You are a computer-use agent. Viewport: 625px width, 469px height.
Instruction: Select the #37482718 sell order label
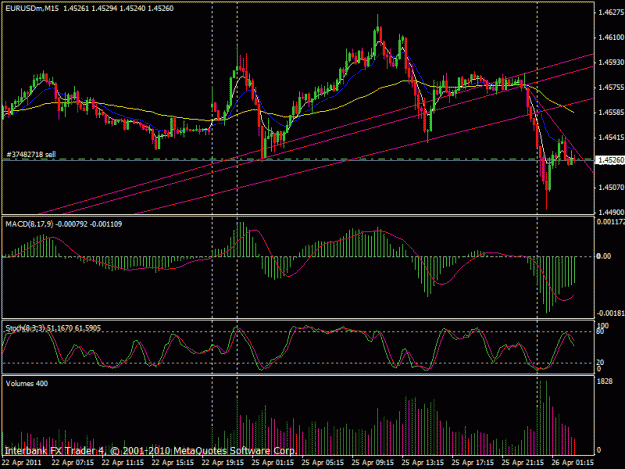coord(31,154)
